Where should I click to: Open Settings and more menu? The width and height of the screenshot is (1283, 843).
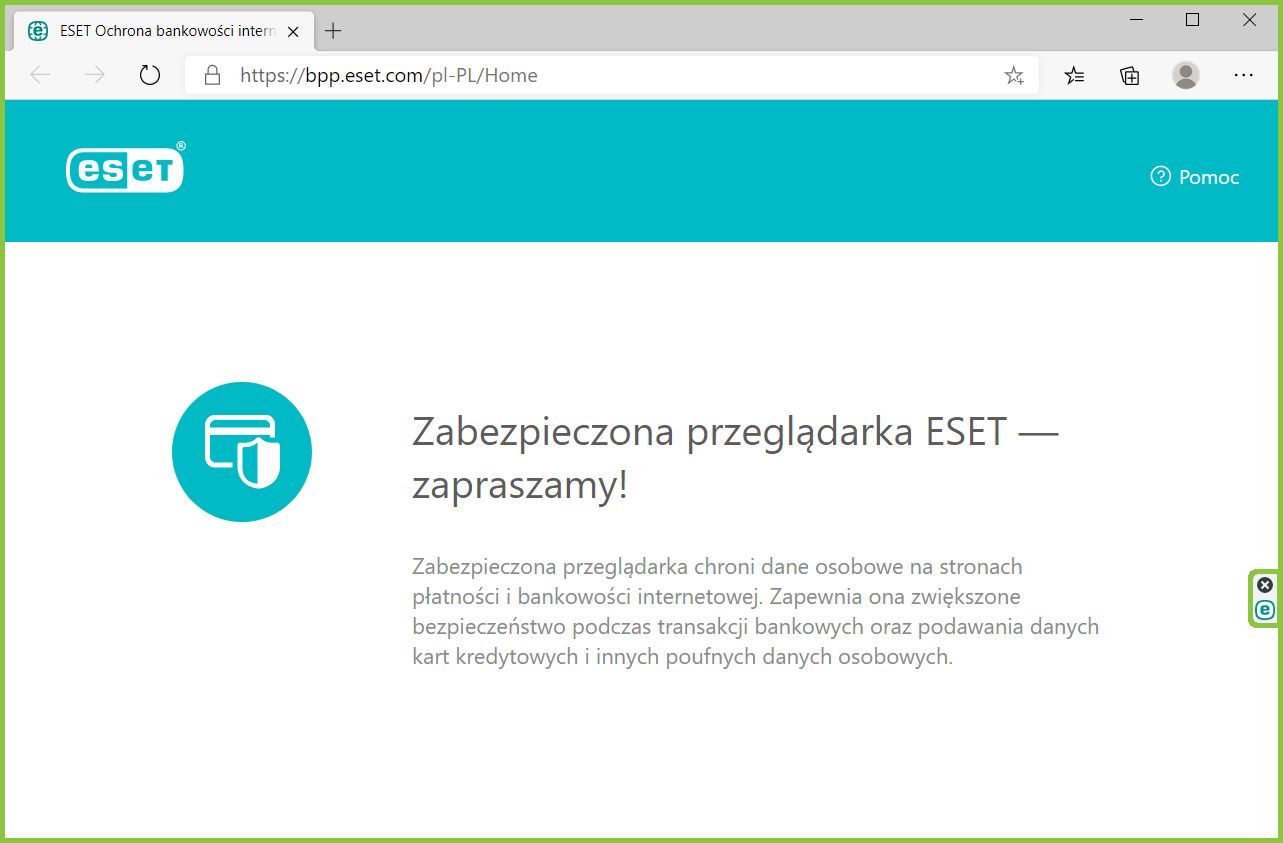(1243, 75)
